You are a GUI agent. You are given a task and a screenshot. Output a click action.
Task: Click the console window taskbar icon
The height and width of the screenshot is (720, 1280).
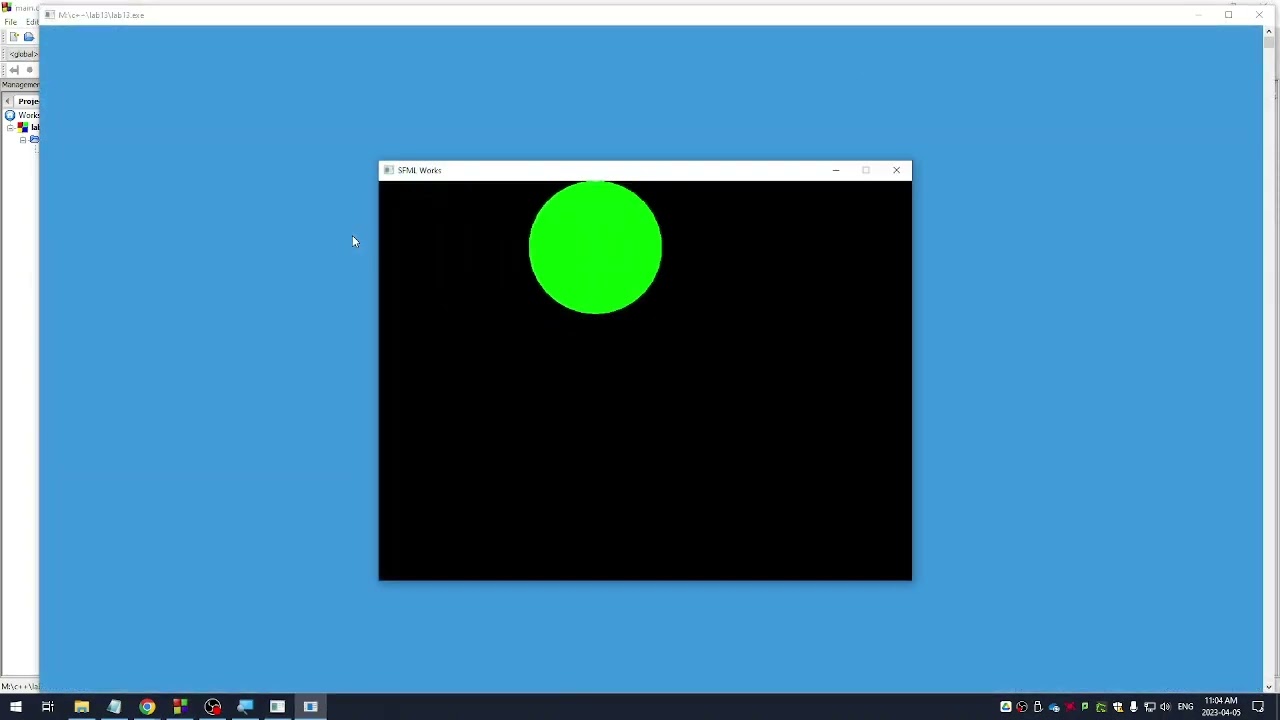[x=278, y=707]
